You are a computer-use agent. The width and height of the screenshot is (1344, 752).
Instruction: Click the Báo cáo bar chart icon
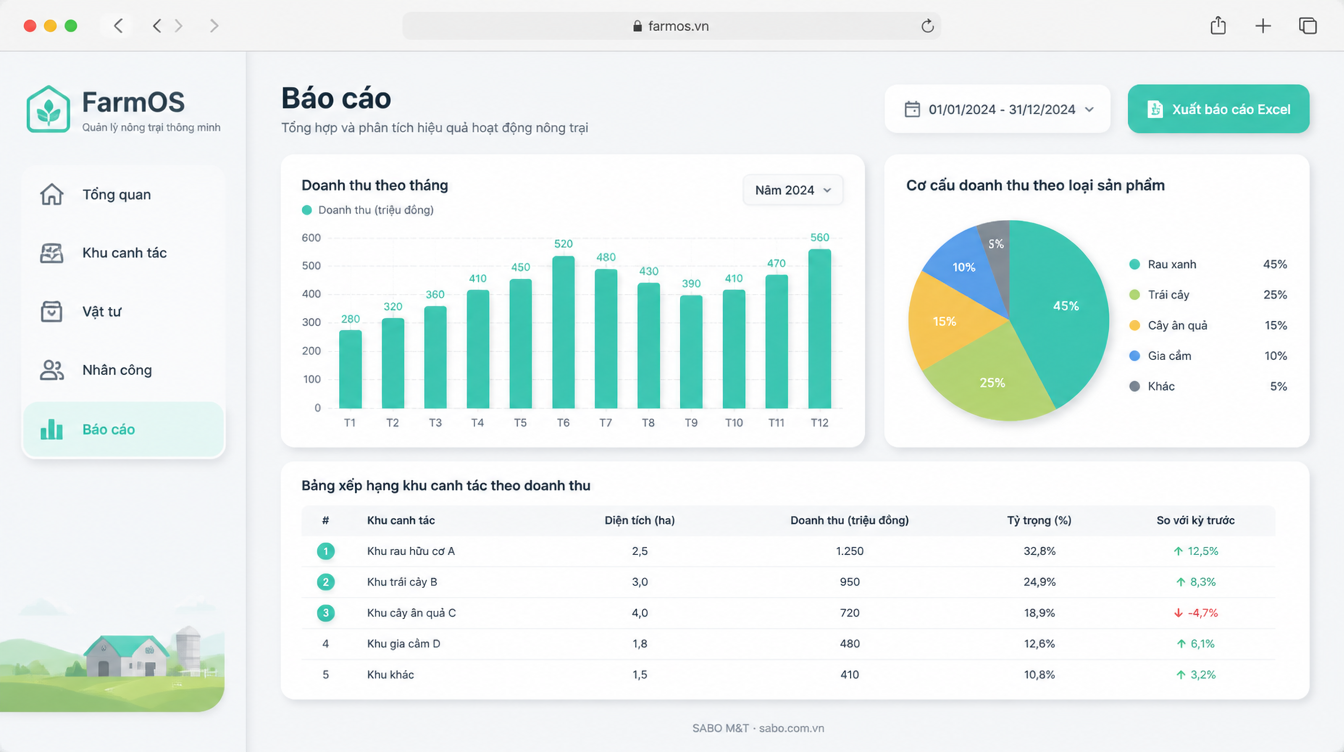click(x=52, y=429)
